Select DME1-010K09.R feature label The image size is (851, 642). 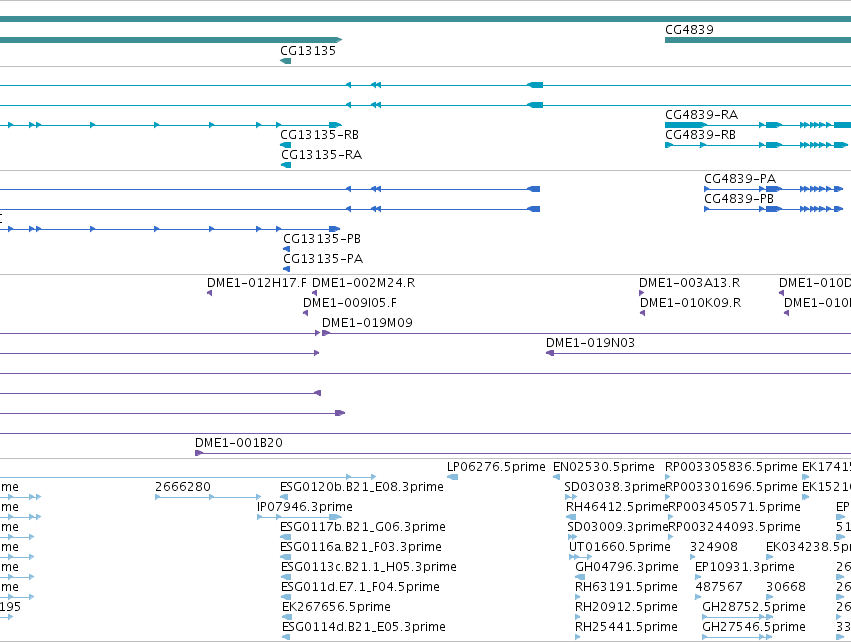coord(690,303)
